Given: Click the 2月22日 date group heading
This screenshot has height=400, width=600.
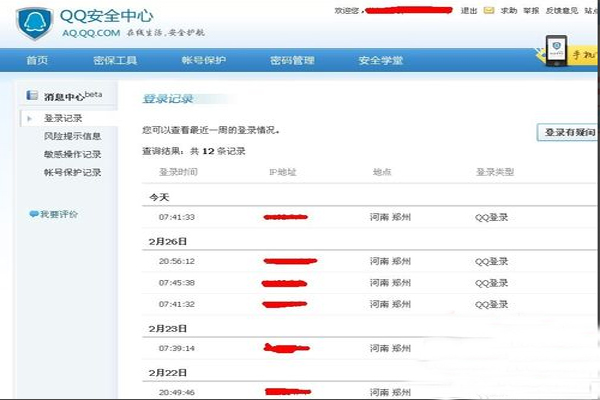Looking at the screenshot, I should pos(168,373).
